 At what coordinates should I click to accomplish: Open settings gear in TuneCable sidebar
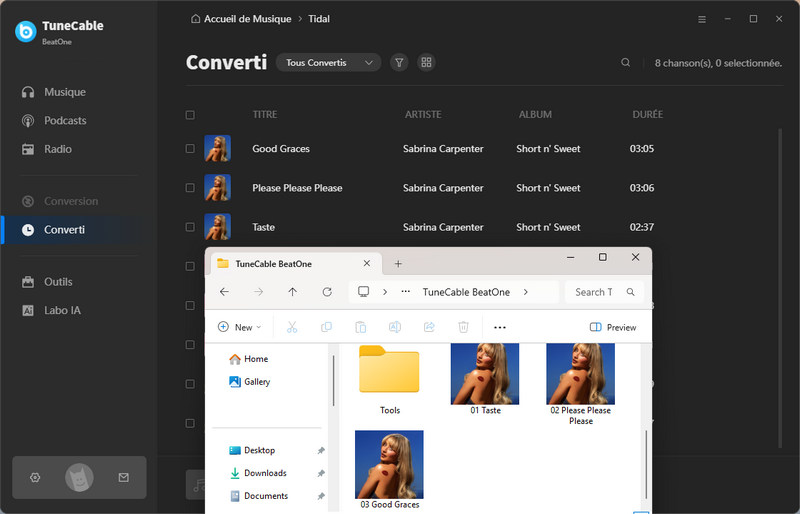click(x=35, y=478)
